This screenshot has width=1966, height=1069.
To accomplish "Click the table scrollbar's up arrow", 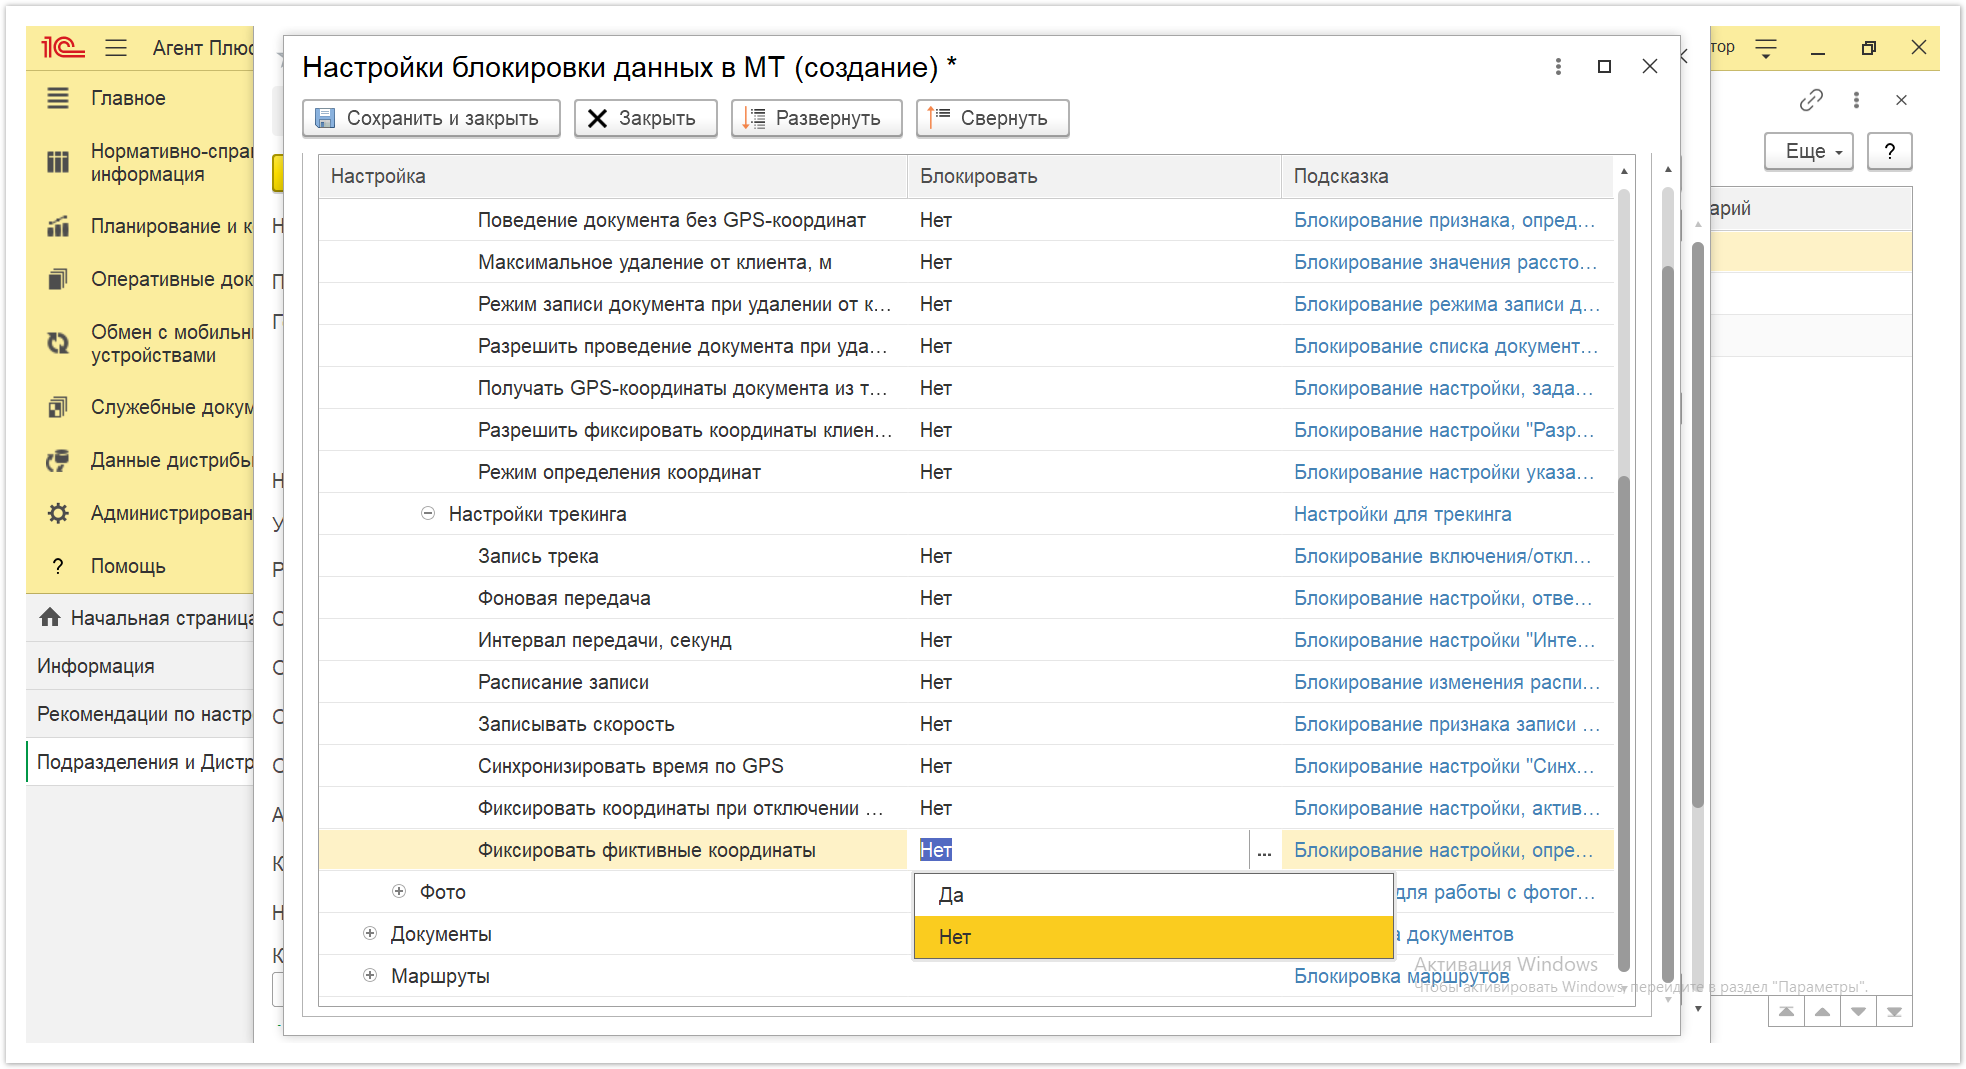I will (x=1623, y=171).
